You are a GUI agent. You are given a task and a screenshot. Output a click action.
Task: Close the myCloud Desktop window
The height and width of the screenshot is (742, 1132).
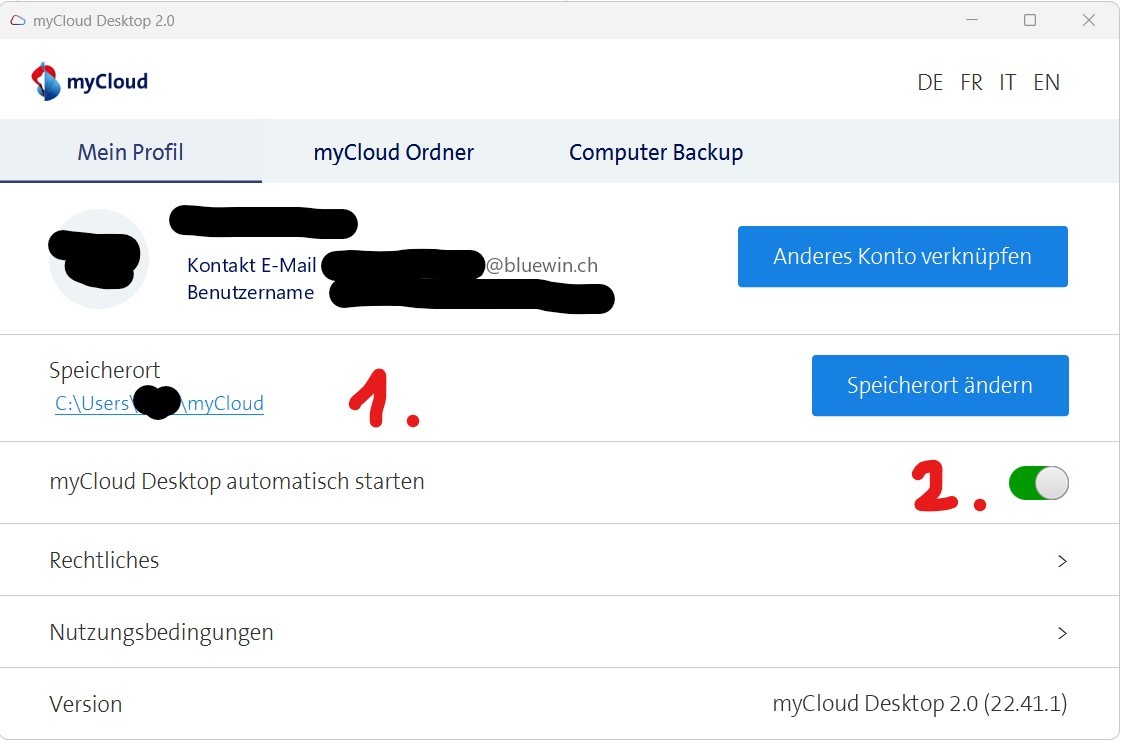1088,20
